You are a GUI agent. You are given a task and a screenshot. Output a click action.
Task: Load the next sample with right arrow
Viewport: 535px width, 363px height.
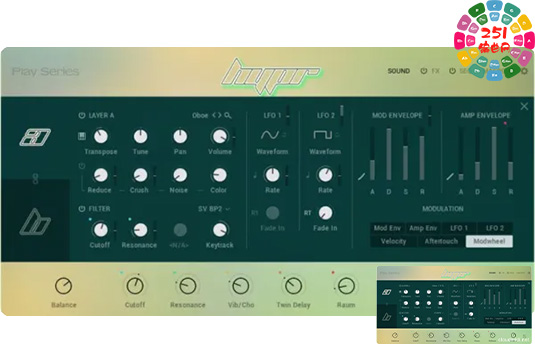219,115
